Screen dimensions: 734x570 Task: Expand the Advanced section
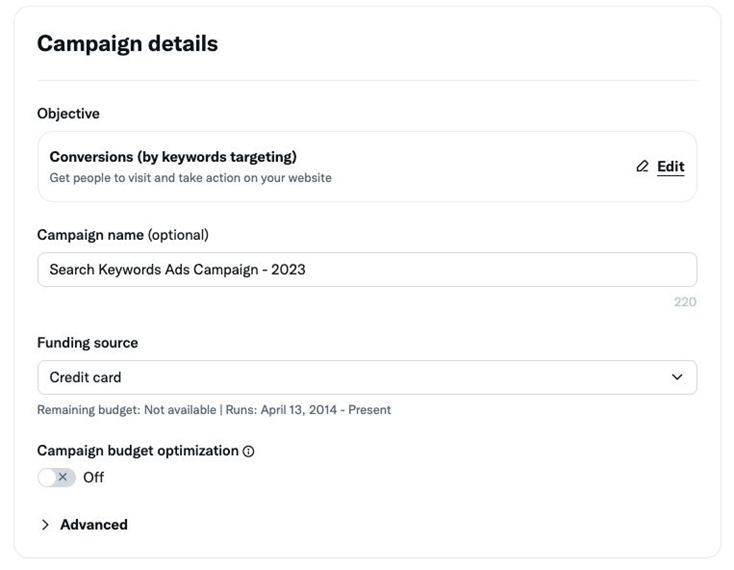click(93, 524)
